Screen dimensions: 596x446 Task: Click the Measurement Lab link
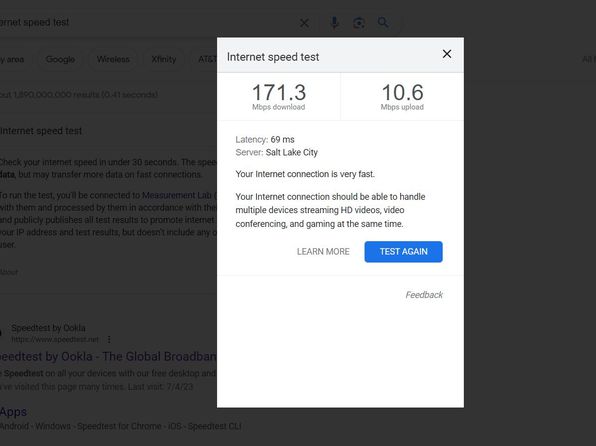coord(176,195)
